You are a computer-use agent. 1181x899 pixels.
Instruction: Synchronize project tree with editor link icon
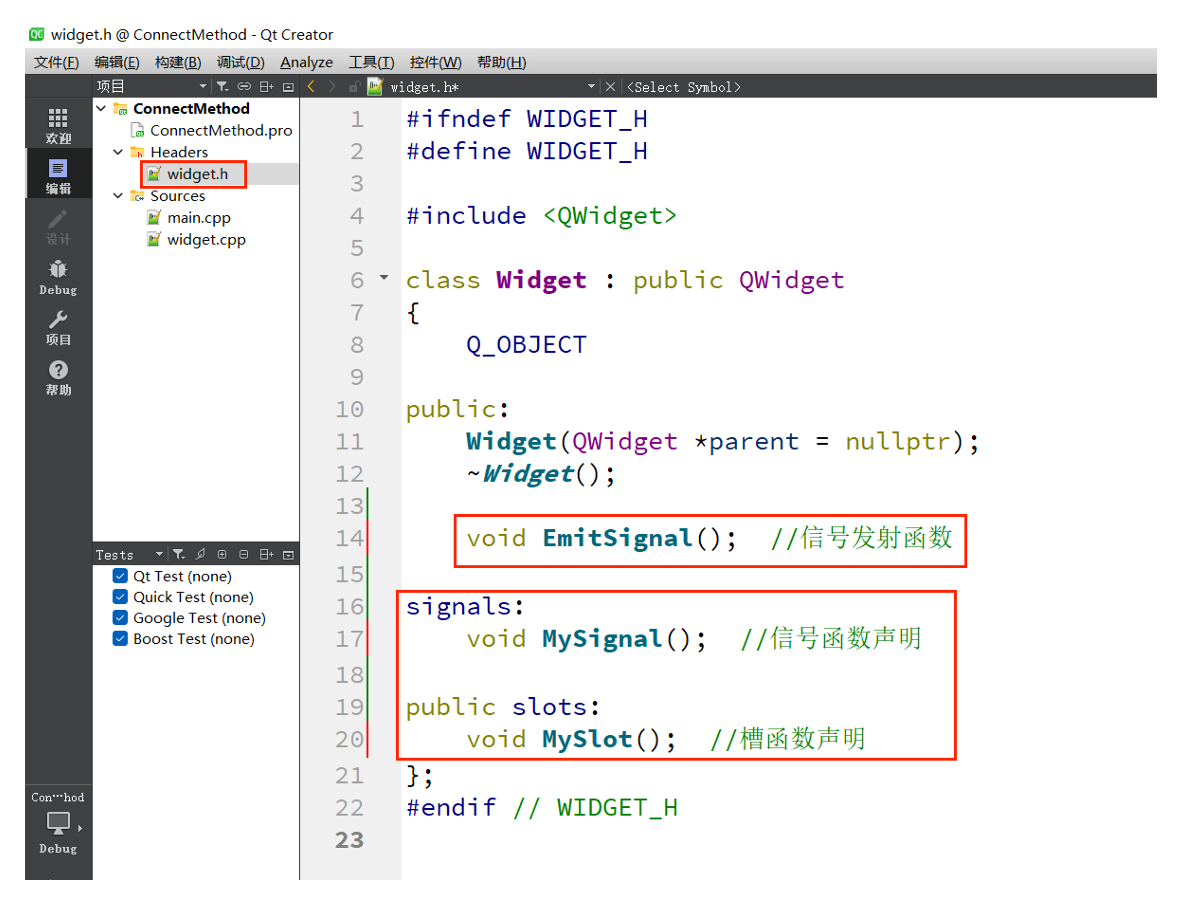244,87
